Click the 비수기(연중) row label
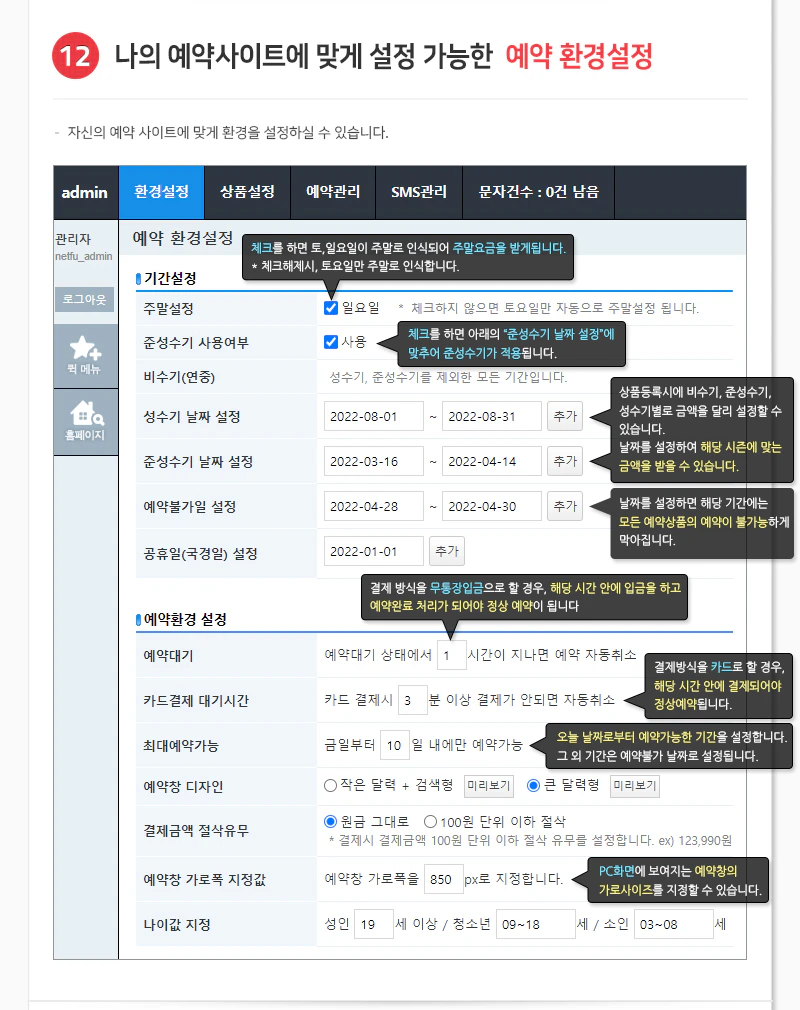800x1010 pixels. [x=179, y=377]
